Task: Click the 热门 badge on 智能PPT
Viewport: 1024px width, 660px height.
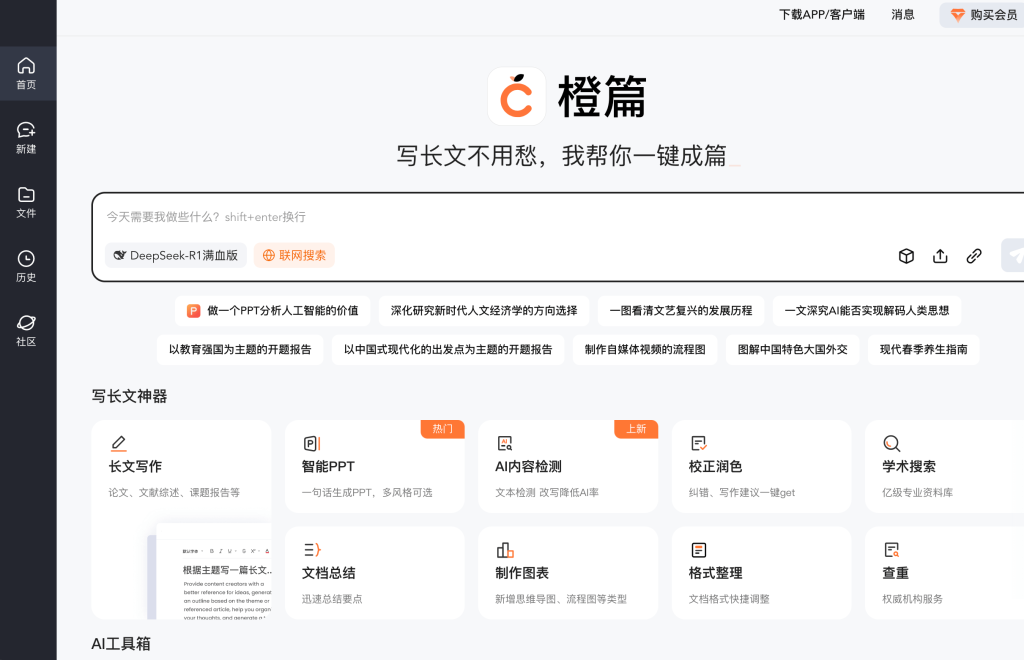Action: (442, 429)
